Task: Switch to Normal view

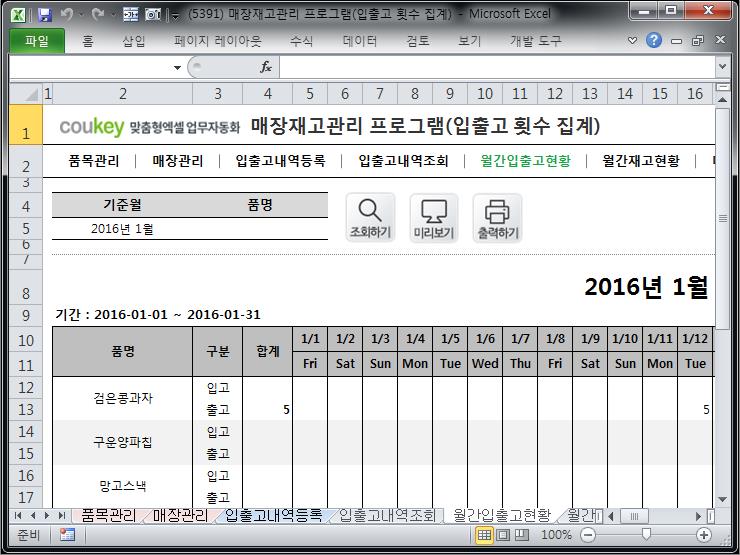Action: tap(484, 535)
